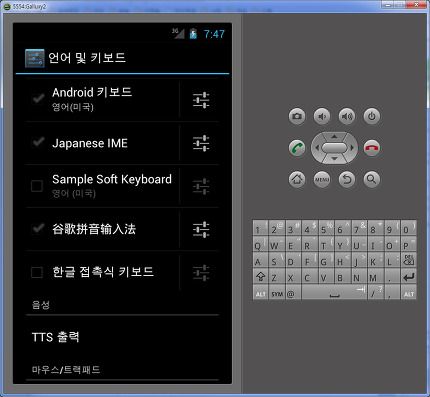Click the Android 키보드 label

92,92
